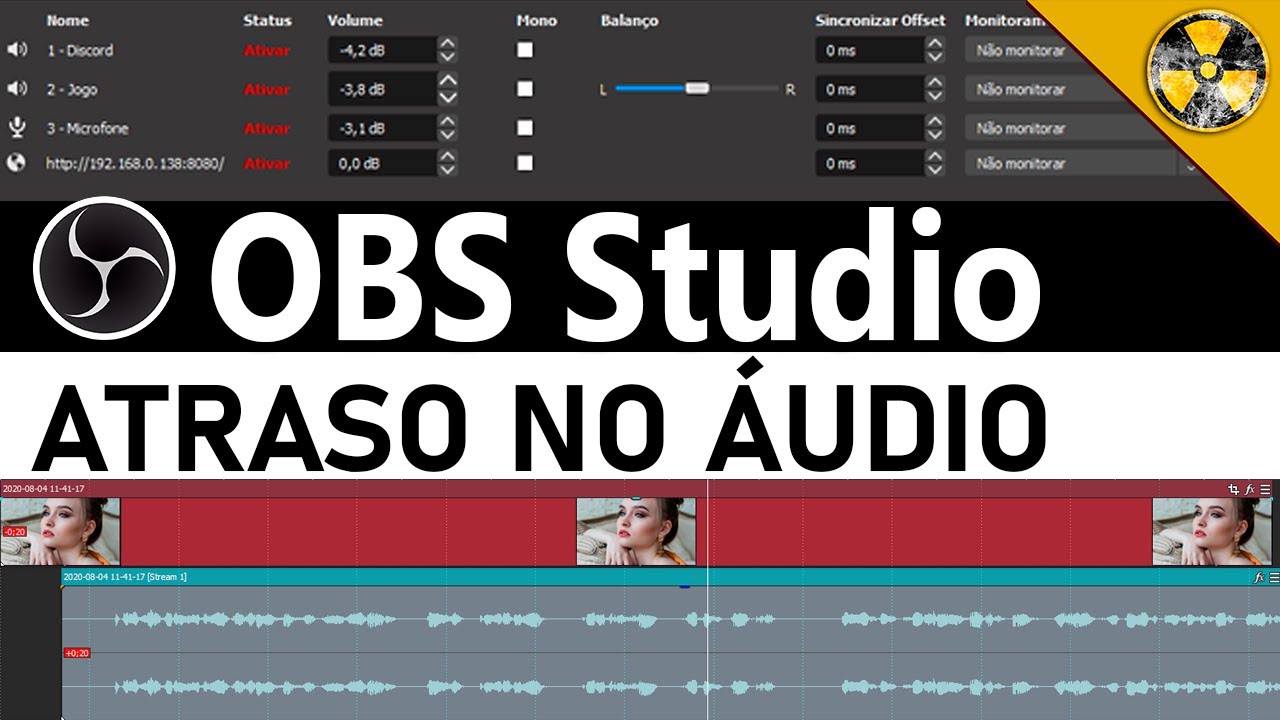This screenshot has width=1280, height=720.
Task: Click the 0 ms offset field for Discord
Action: [x=870, y=50]
